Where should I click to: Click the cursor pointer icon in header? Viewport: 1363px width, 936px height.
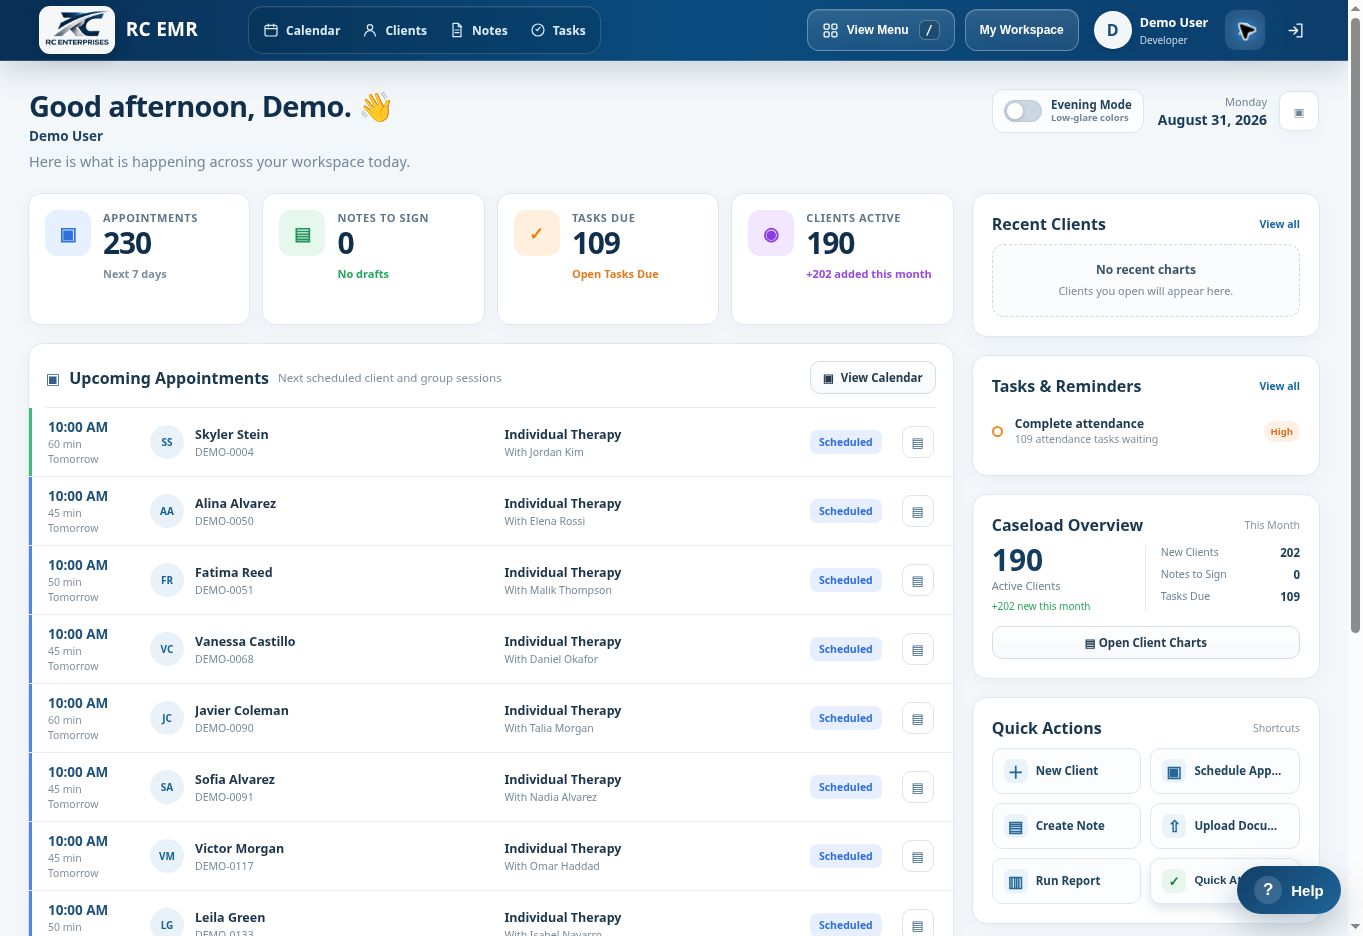(x=1245, y=30)
